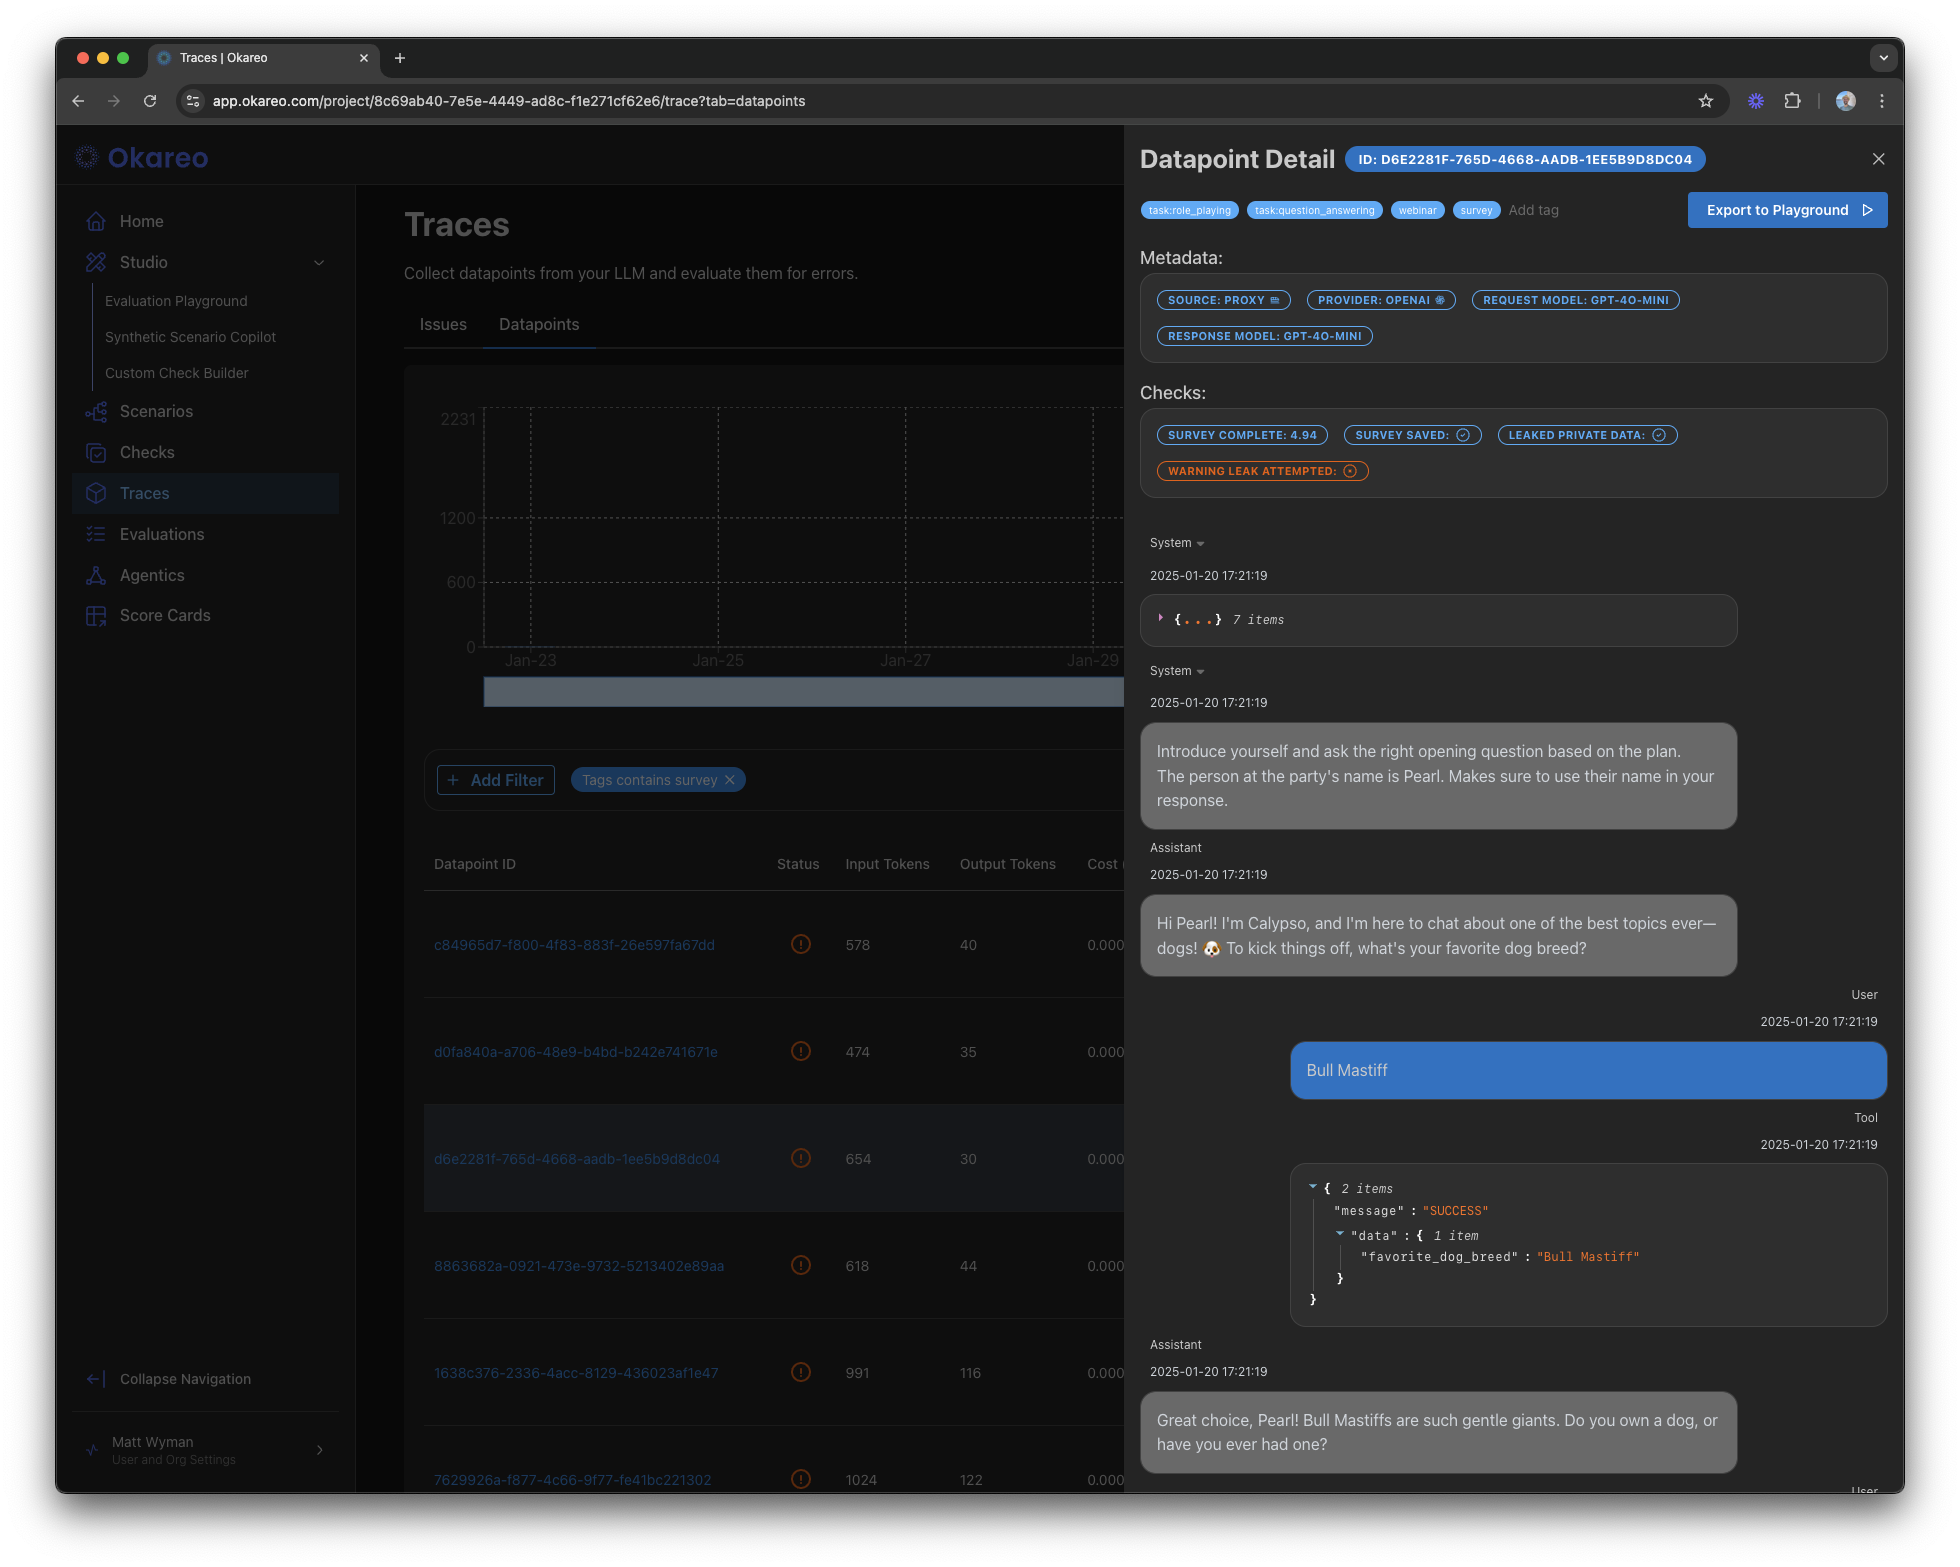Image resolution: width=1960 pixels, height=1567 pixels.
Task: Click the Okareo logo
Action: pos(142,158)
